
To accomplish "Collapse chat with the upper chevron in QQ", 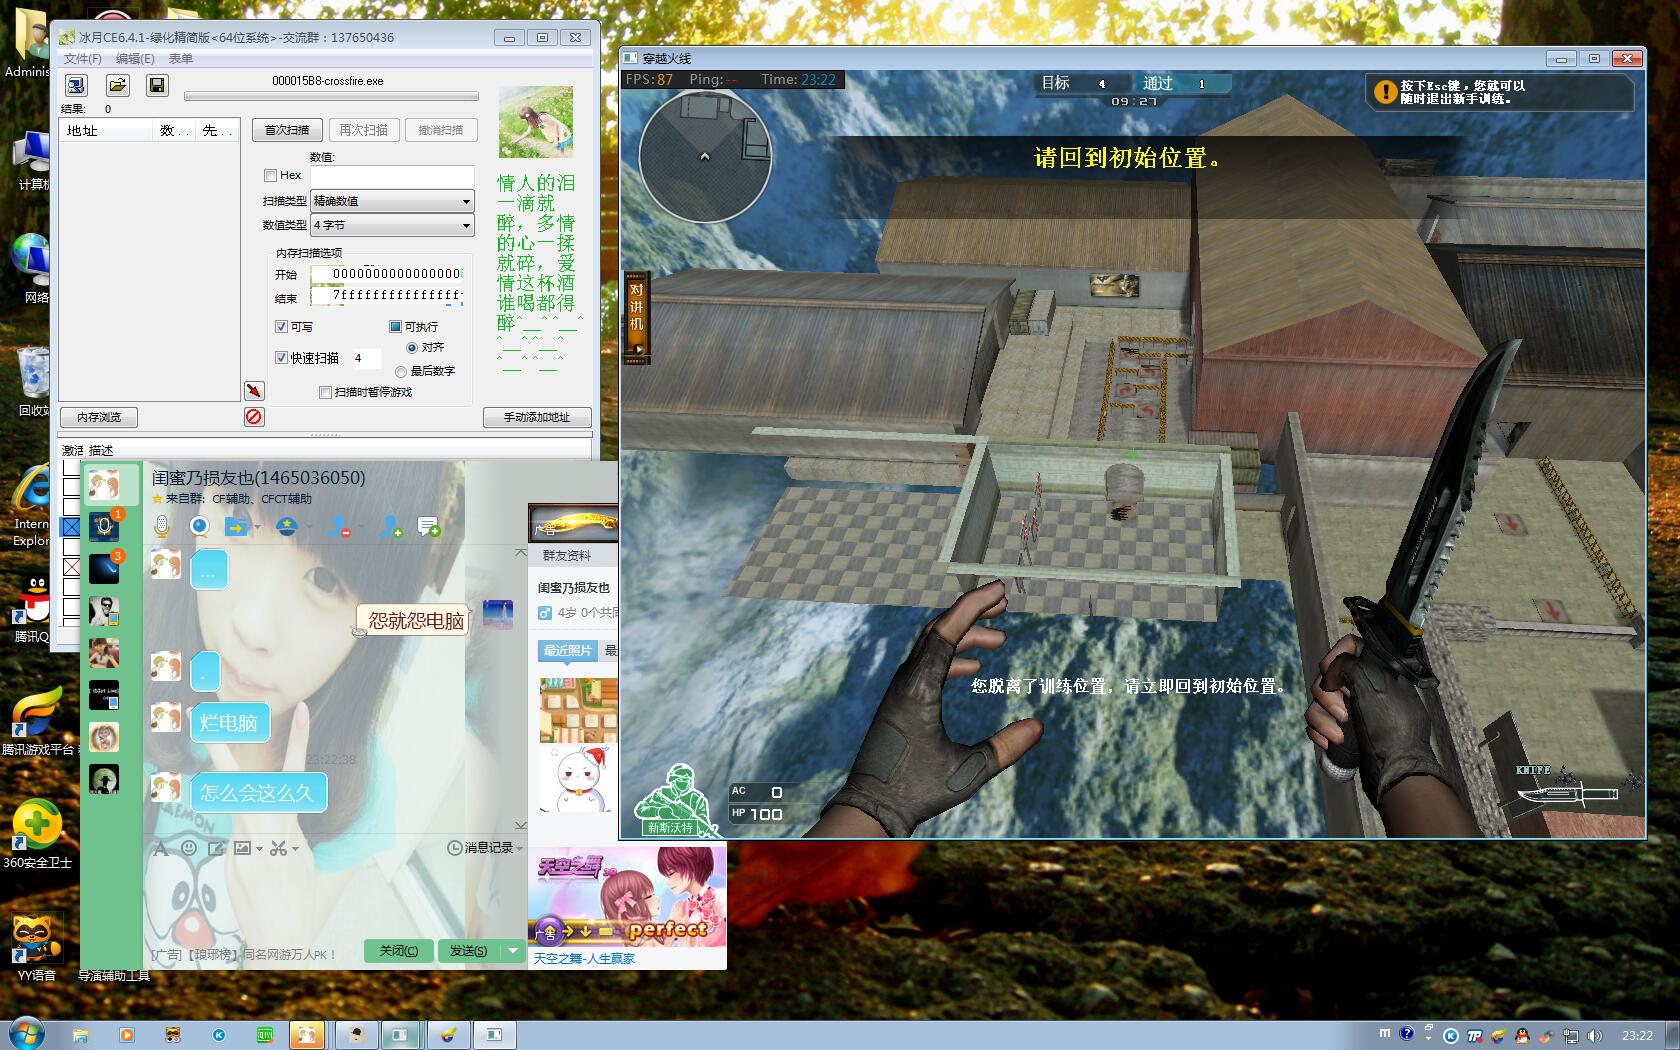I will (x=520, y=552).
